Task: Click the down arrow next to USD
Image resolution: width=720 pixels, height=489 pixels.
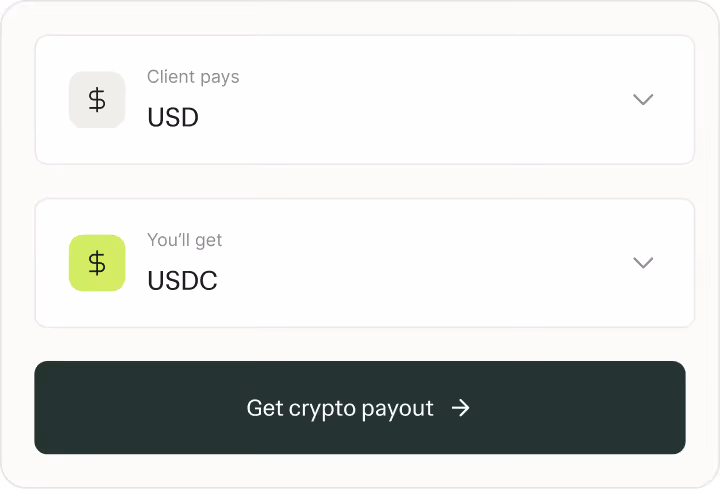Action: pos(643,100)
